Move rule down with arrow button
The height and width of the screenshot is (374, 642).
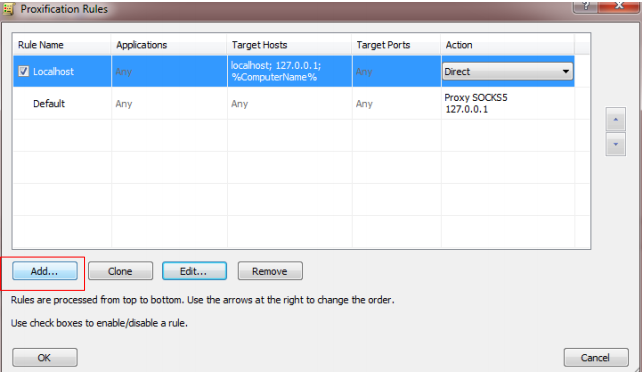[x=615, y=144]
